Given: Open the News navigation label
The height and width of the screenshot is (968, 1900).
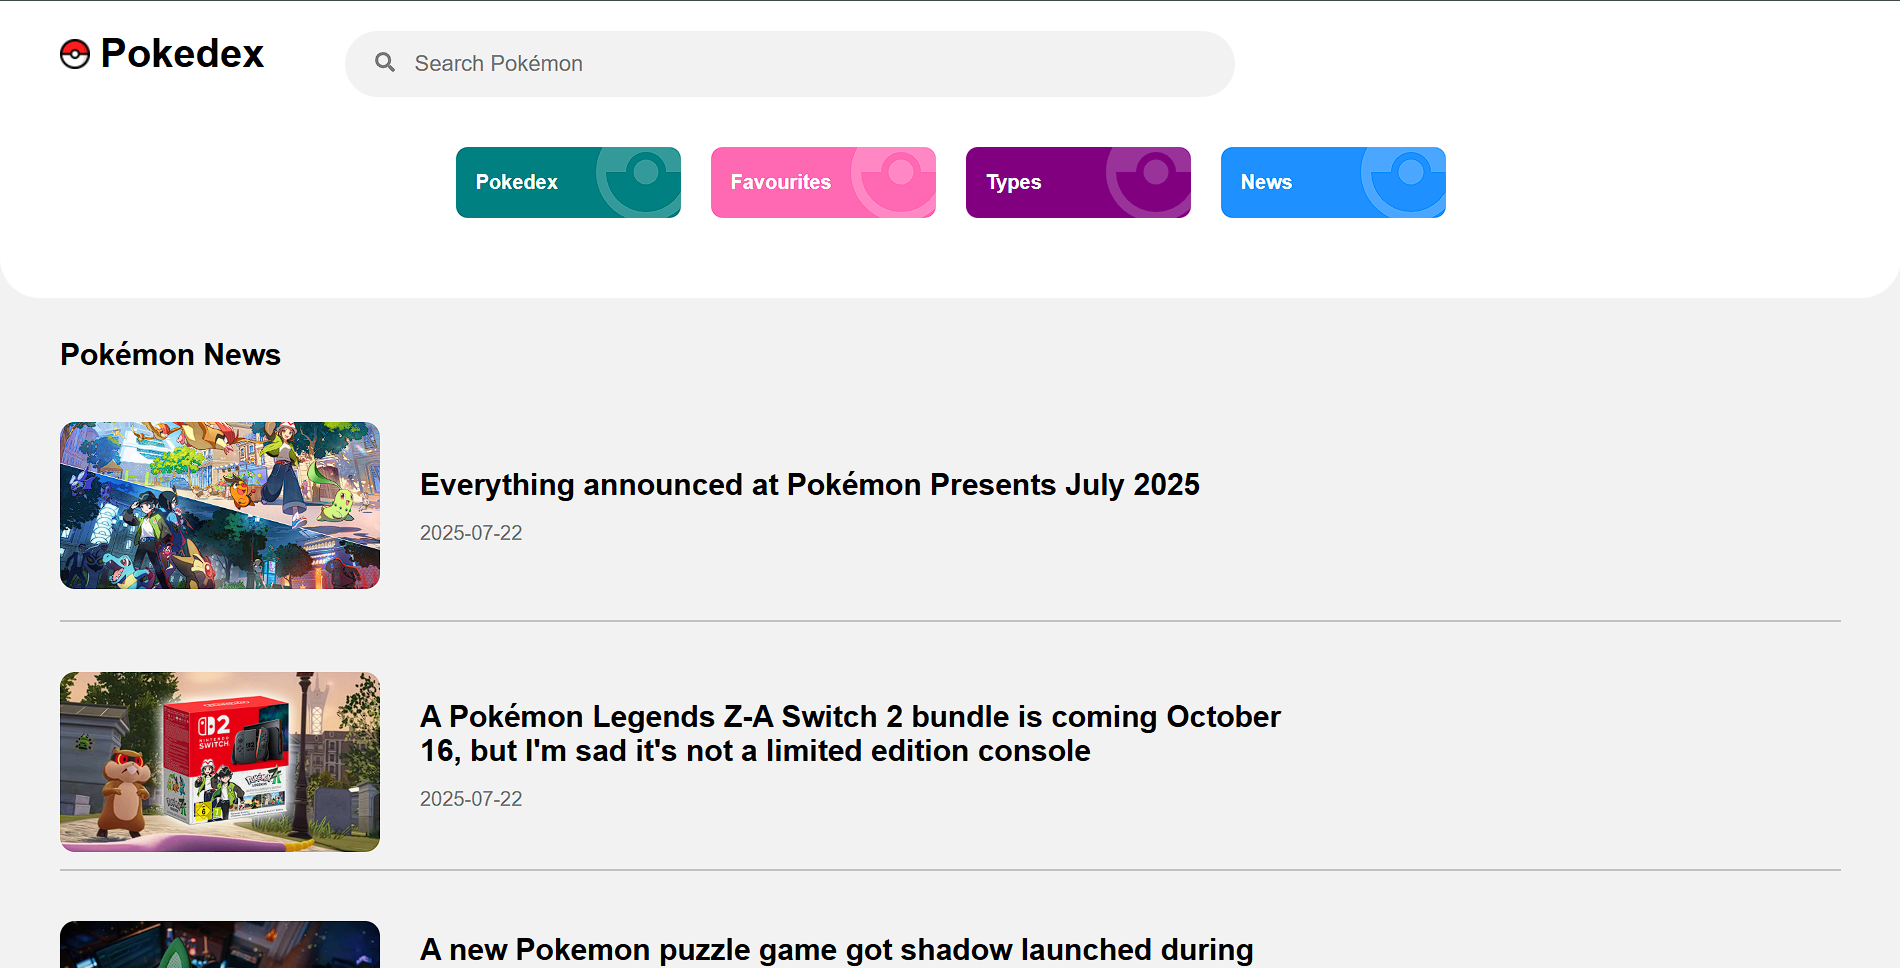Looking at the screenshot, I should [x=1266, y=182].
